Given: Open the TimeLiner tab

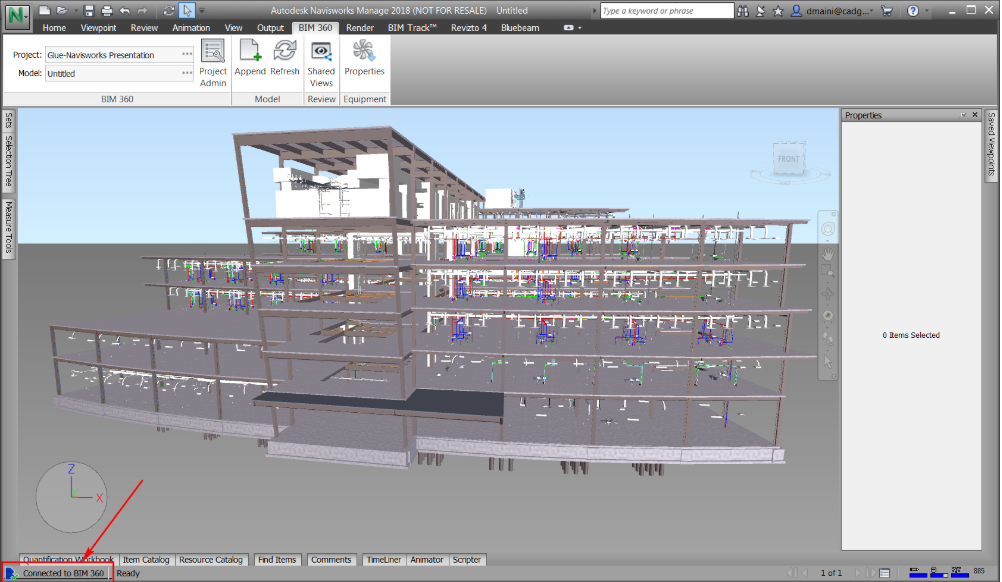Looking at the screenshot, I should point(384,560).
